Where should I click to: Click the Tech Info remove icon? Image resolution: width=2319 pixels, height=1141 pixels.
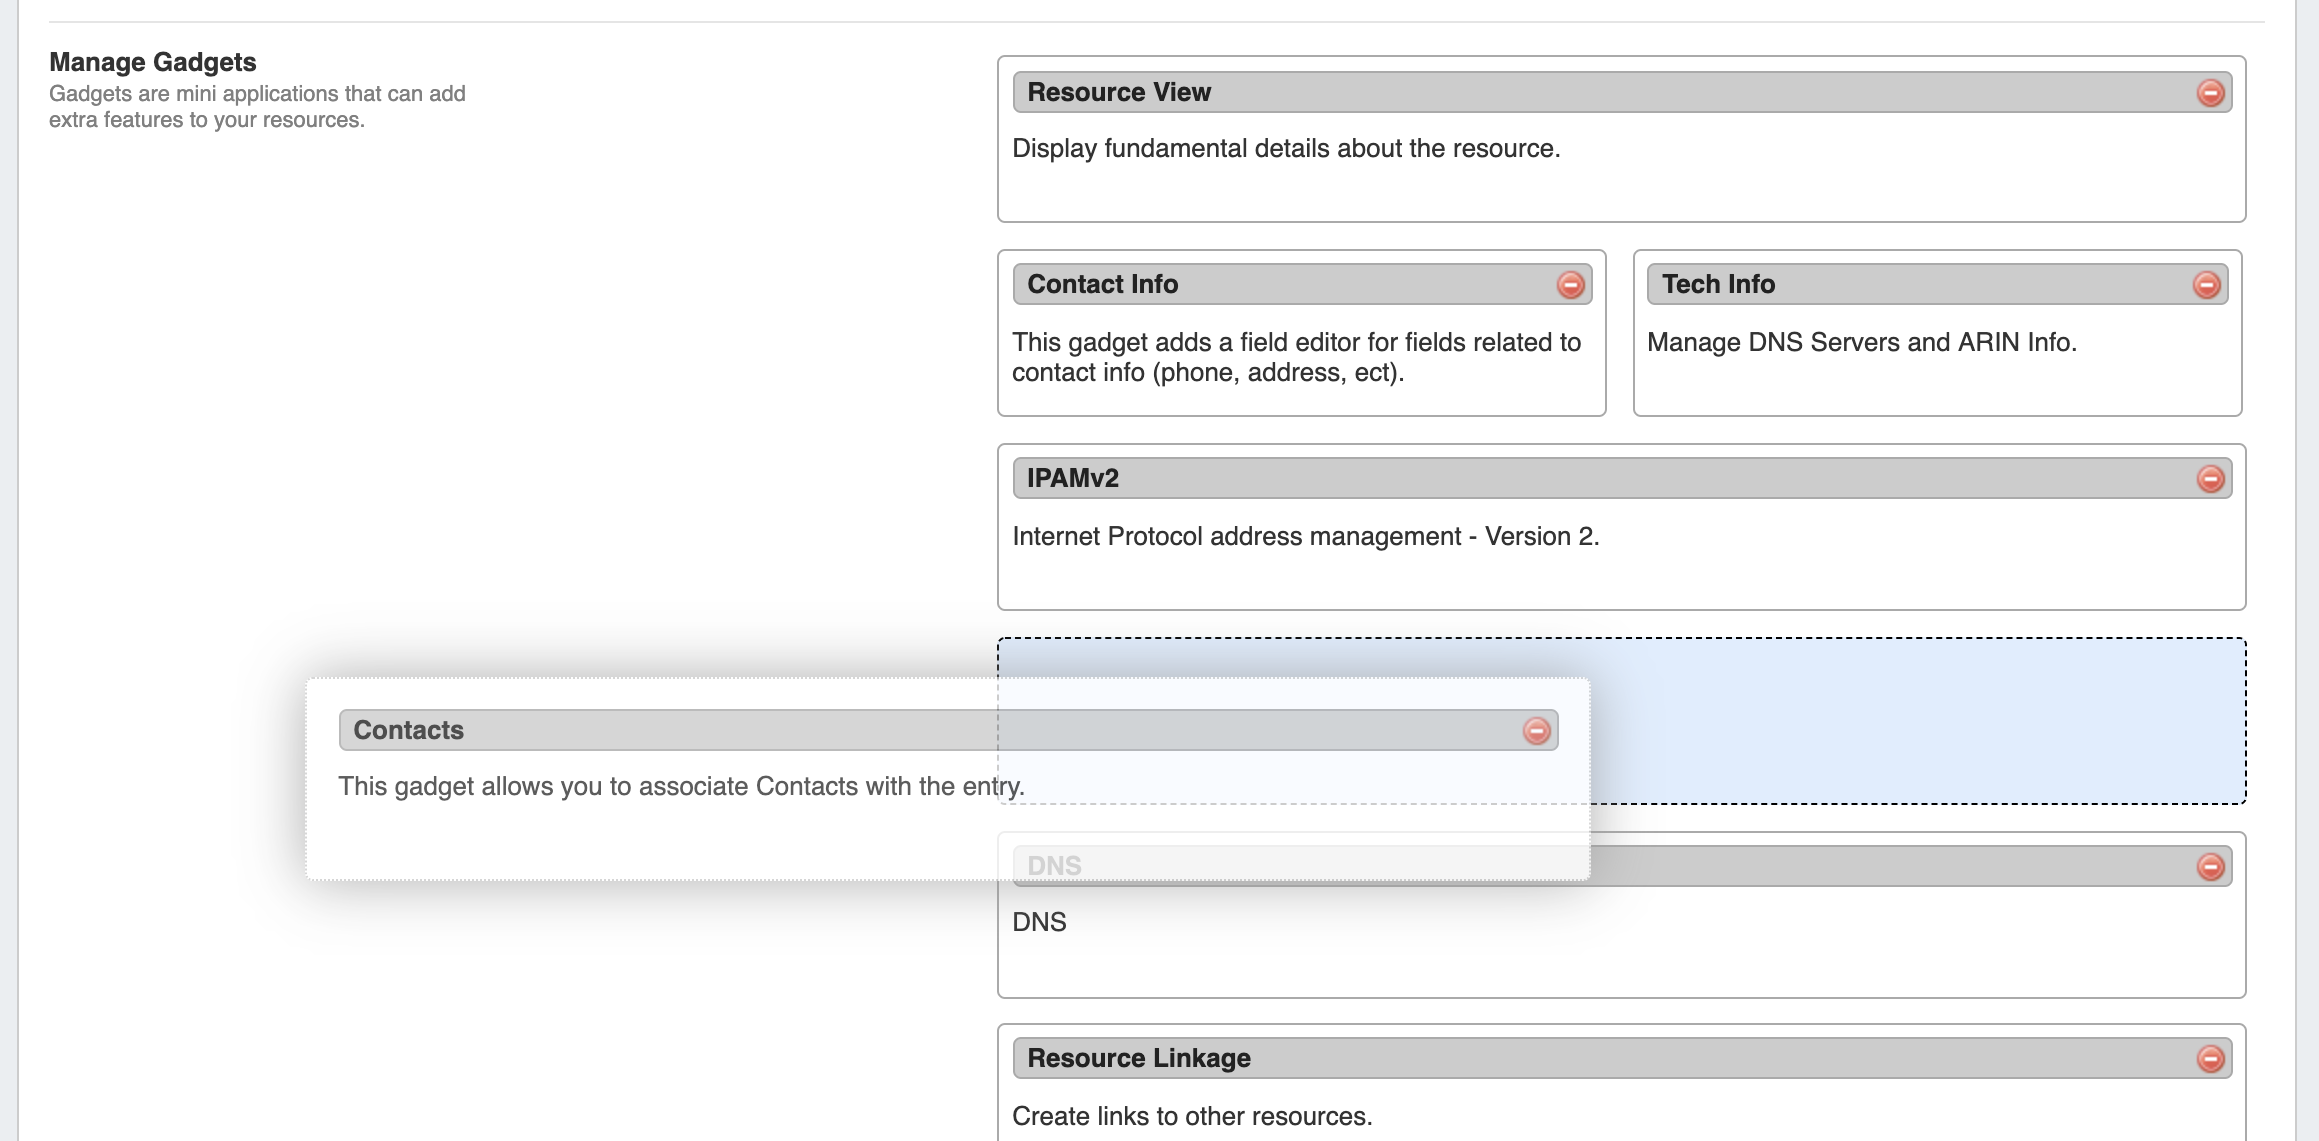[x=2206, y=285]
